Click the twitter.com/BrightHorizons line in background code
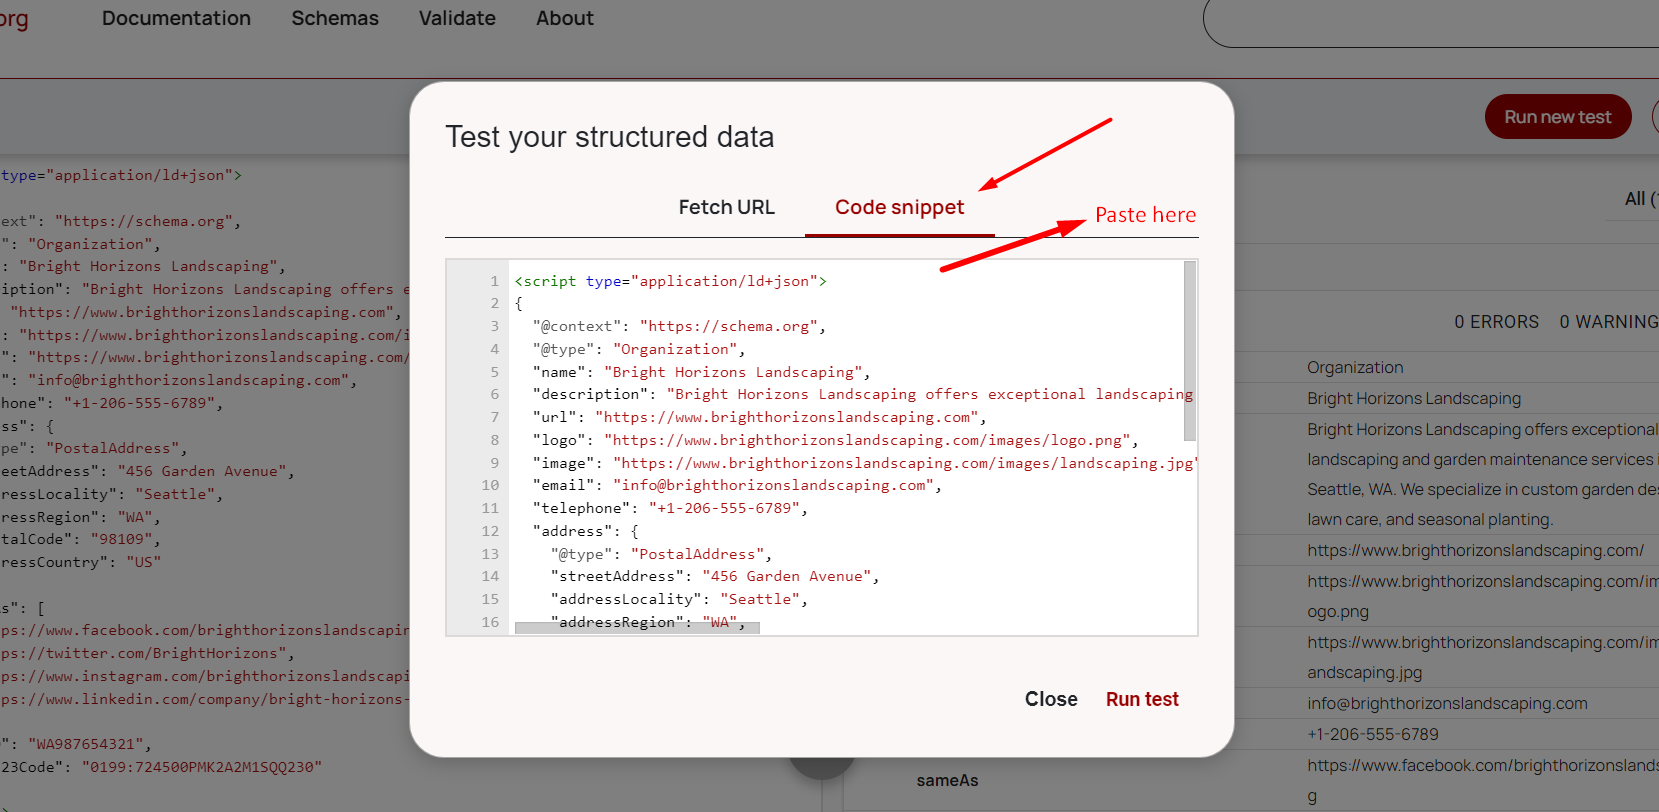The width and height of the screenshot is (1659, 812). coord(148,653)
